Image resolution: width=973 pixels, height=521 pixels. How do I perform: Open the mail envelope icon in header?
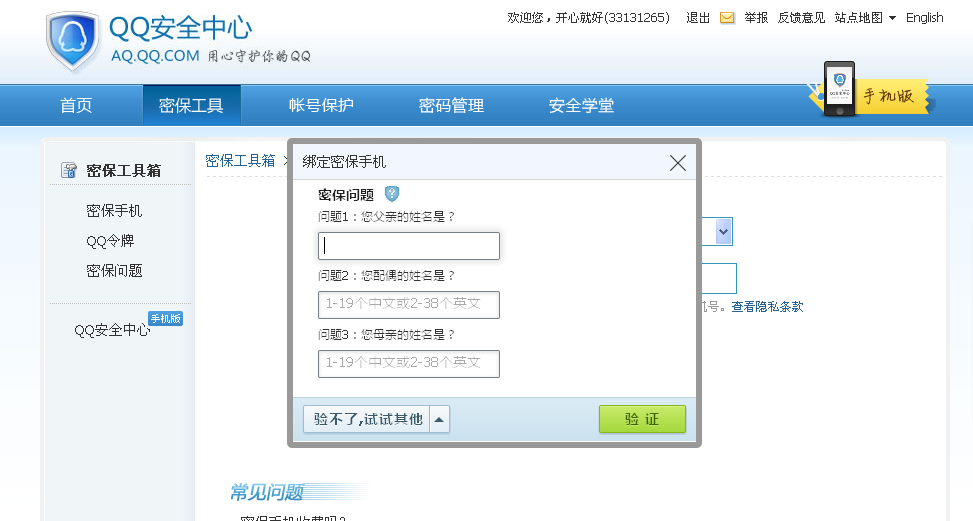pyautogui.click(x=727, y=18)
